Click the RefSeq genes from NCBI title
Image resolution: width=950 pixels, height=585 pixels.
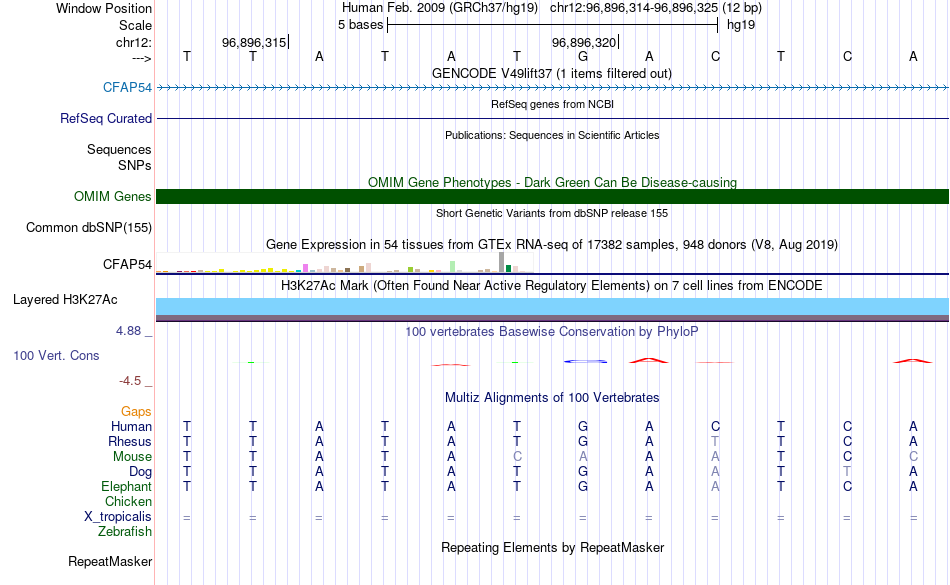553,104
